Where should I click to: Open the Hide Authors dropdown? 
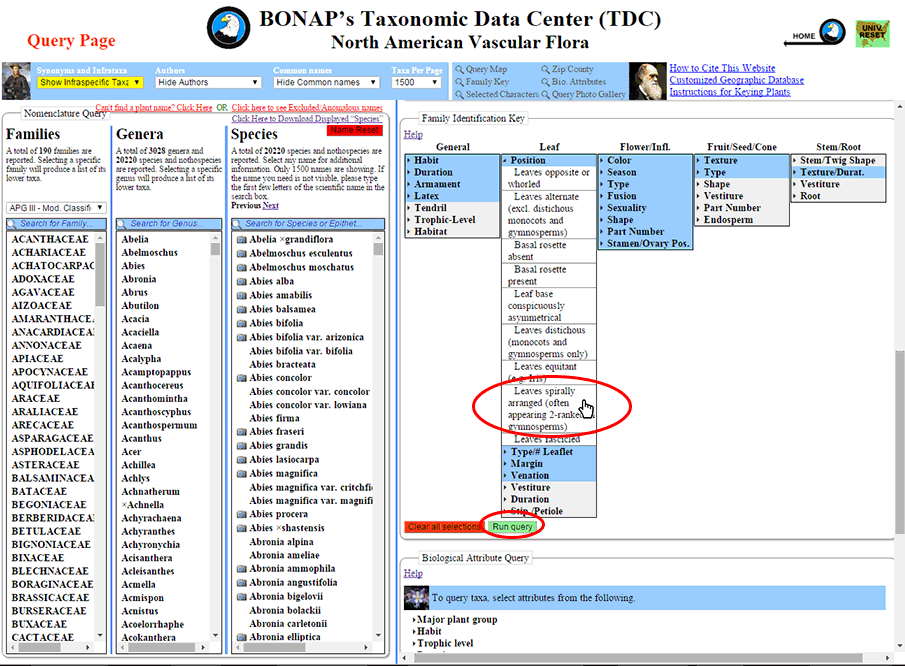click(208, 83)
